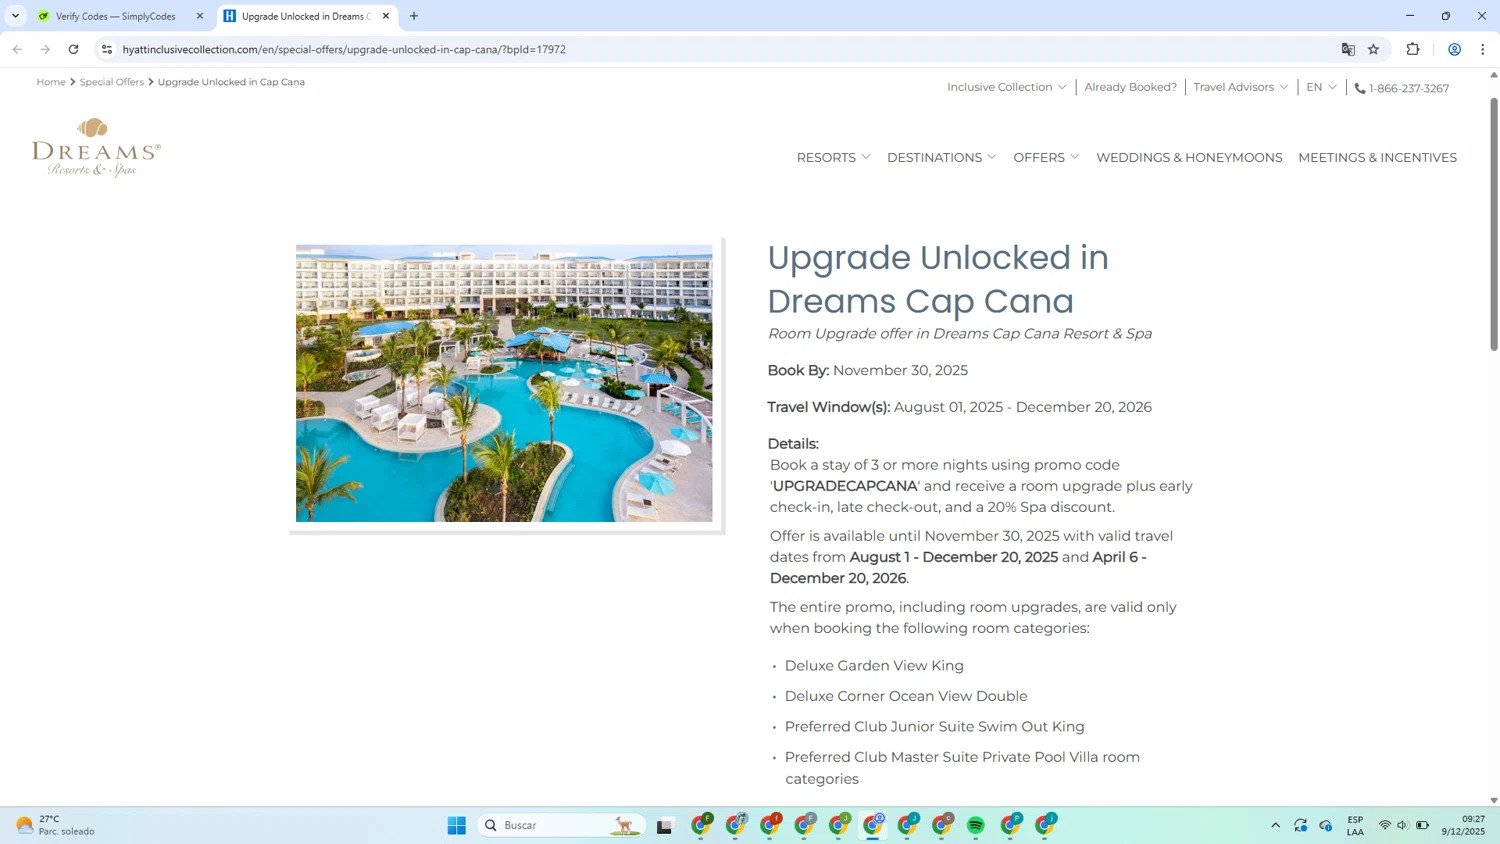Click the Travel Window(s) date line
The image size is (1500, 844).
pyautogui.click(x=960, y=407)
